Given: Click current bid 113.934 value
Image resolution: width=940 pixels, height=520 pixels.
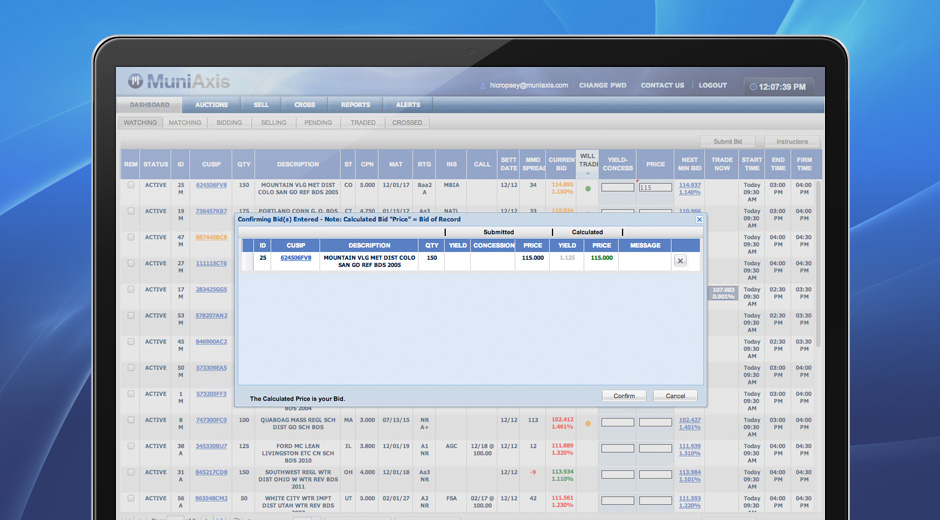Looking at the screenshot, I should point(562,473).
